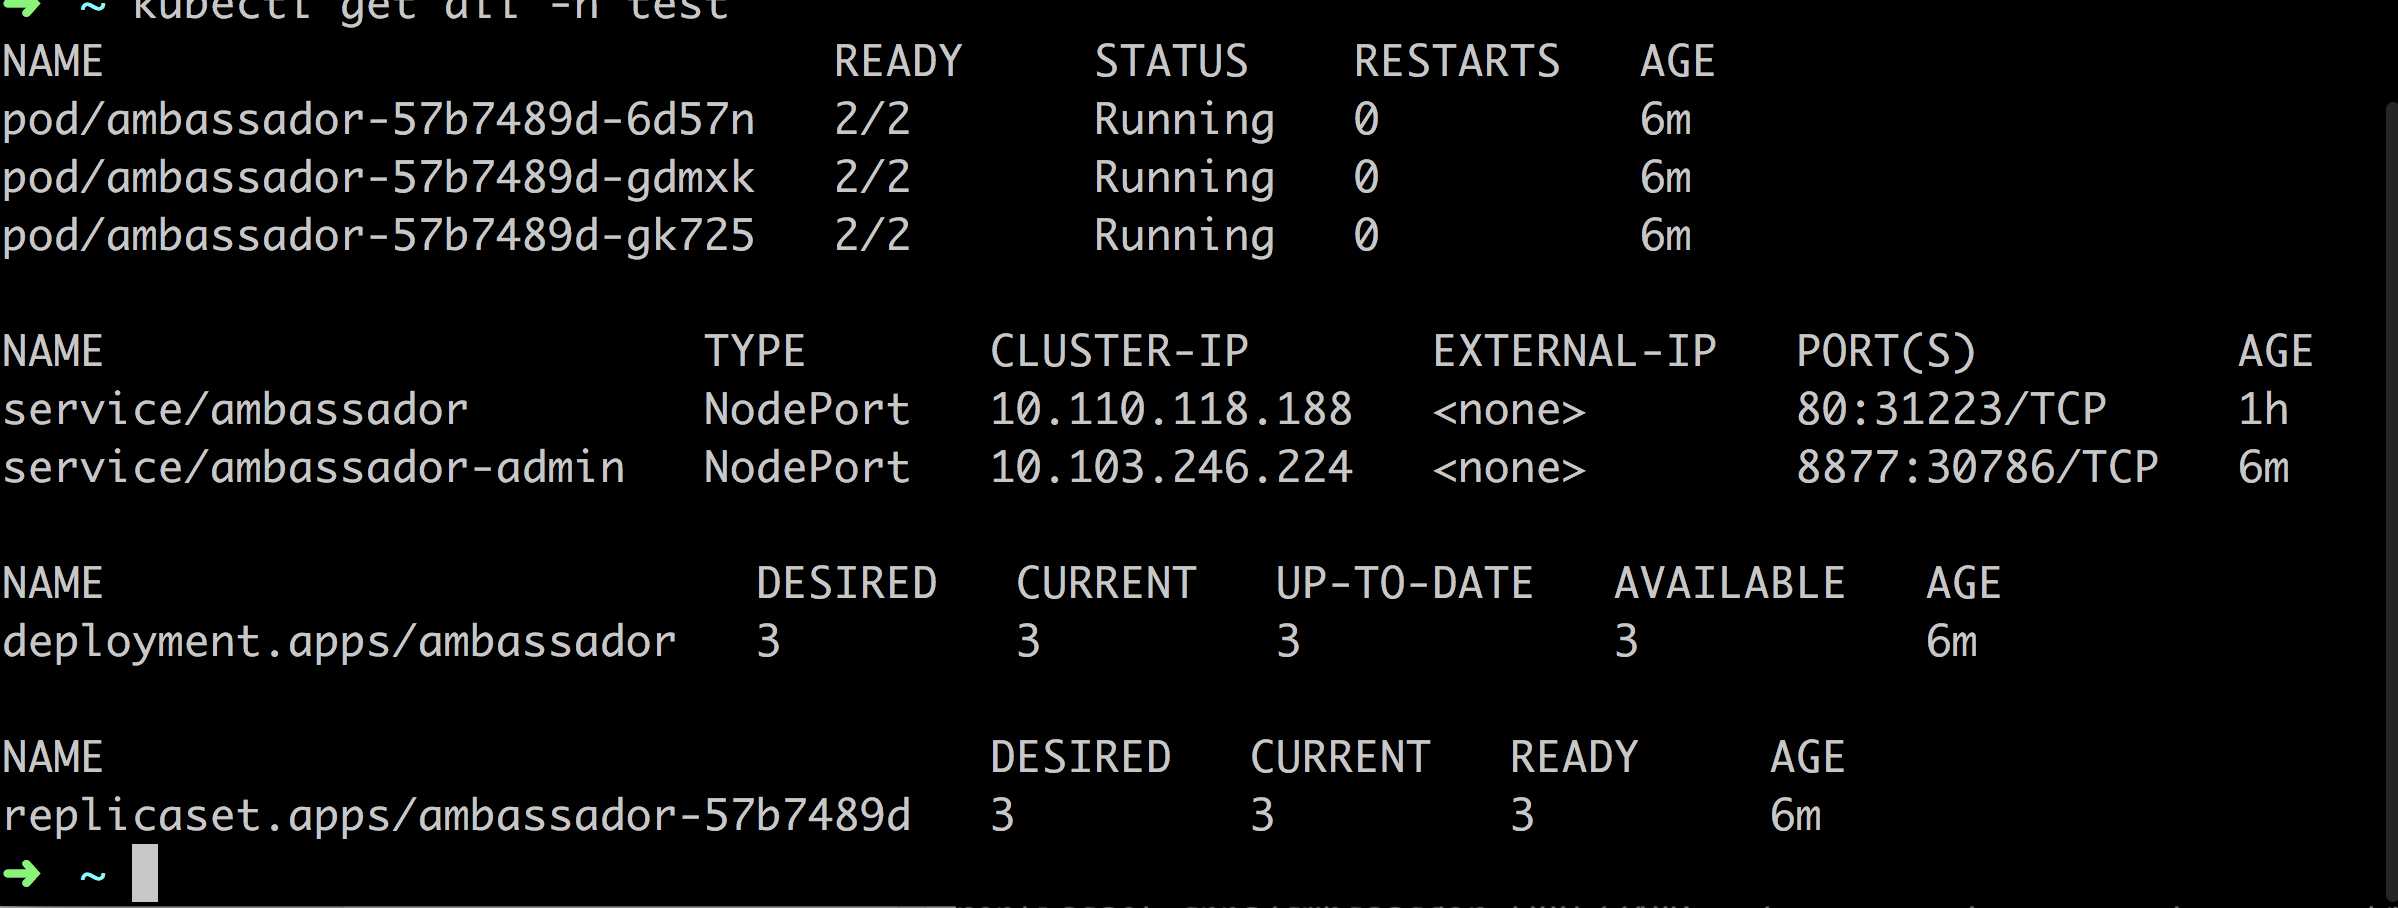Click NodePort type of service/ambassador-admin
The image size is (2398, 908).
807,468
